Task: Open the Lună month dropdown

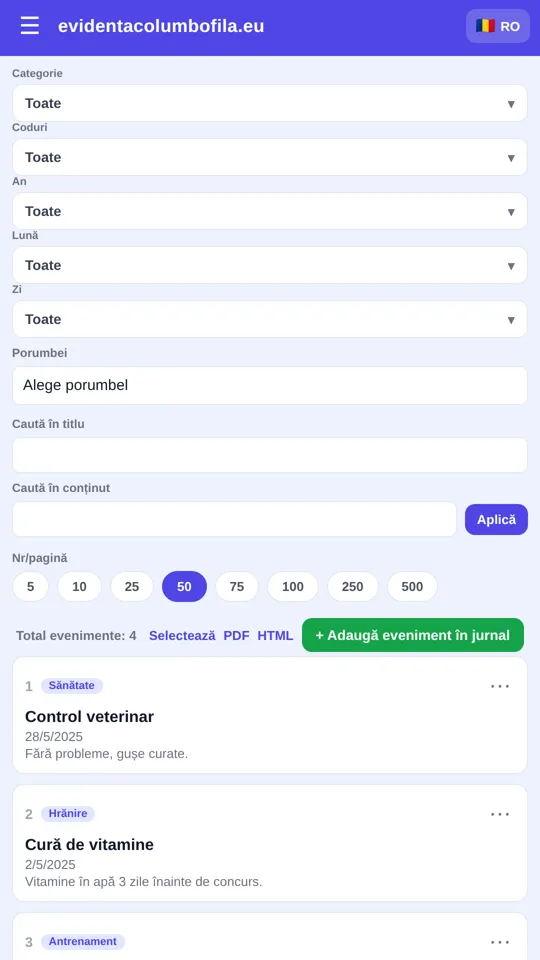Action: click(x=270, y=265)
